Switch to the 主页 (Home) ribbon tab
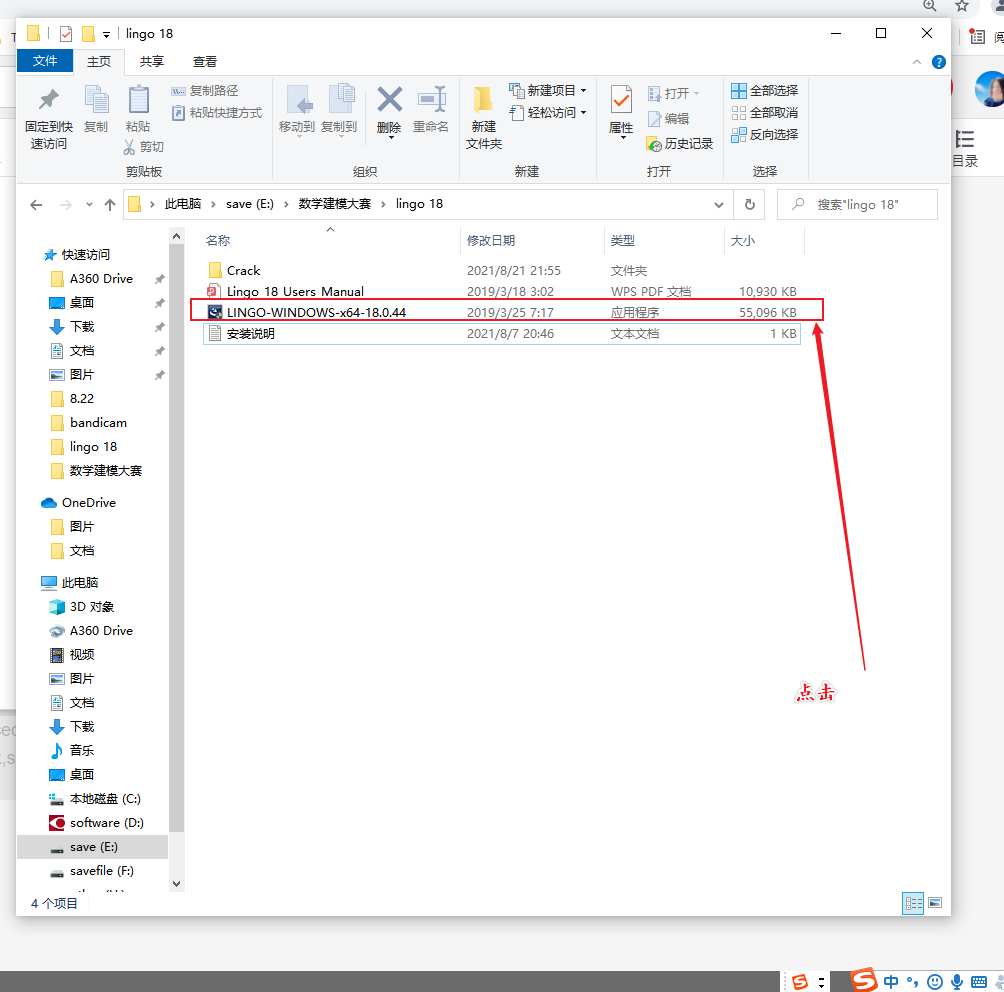Viewport: 1004px width, 992px height. 99,61
